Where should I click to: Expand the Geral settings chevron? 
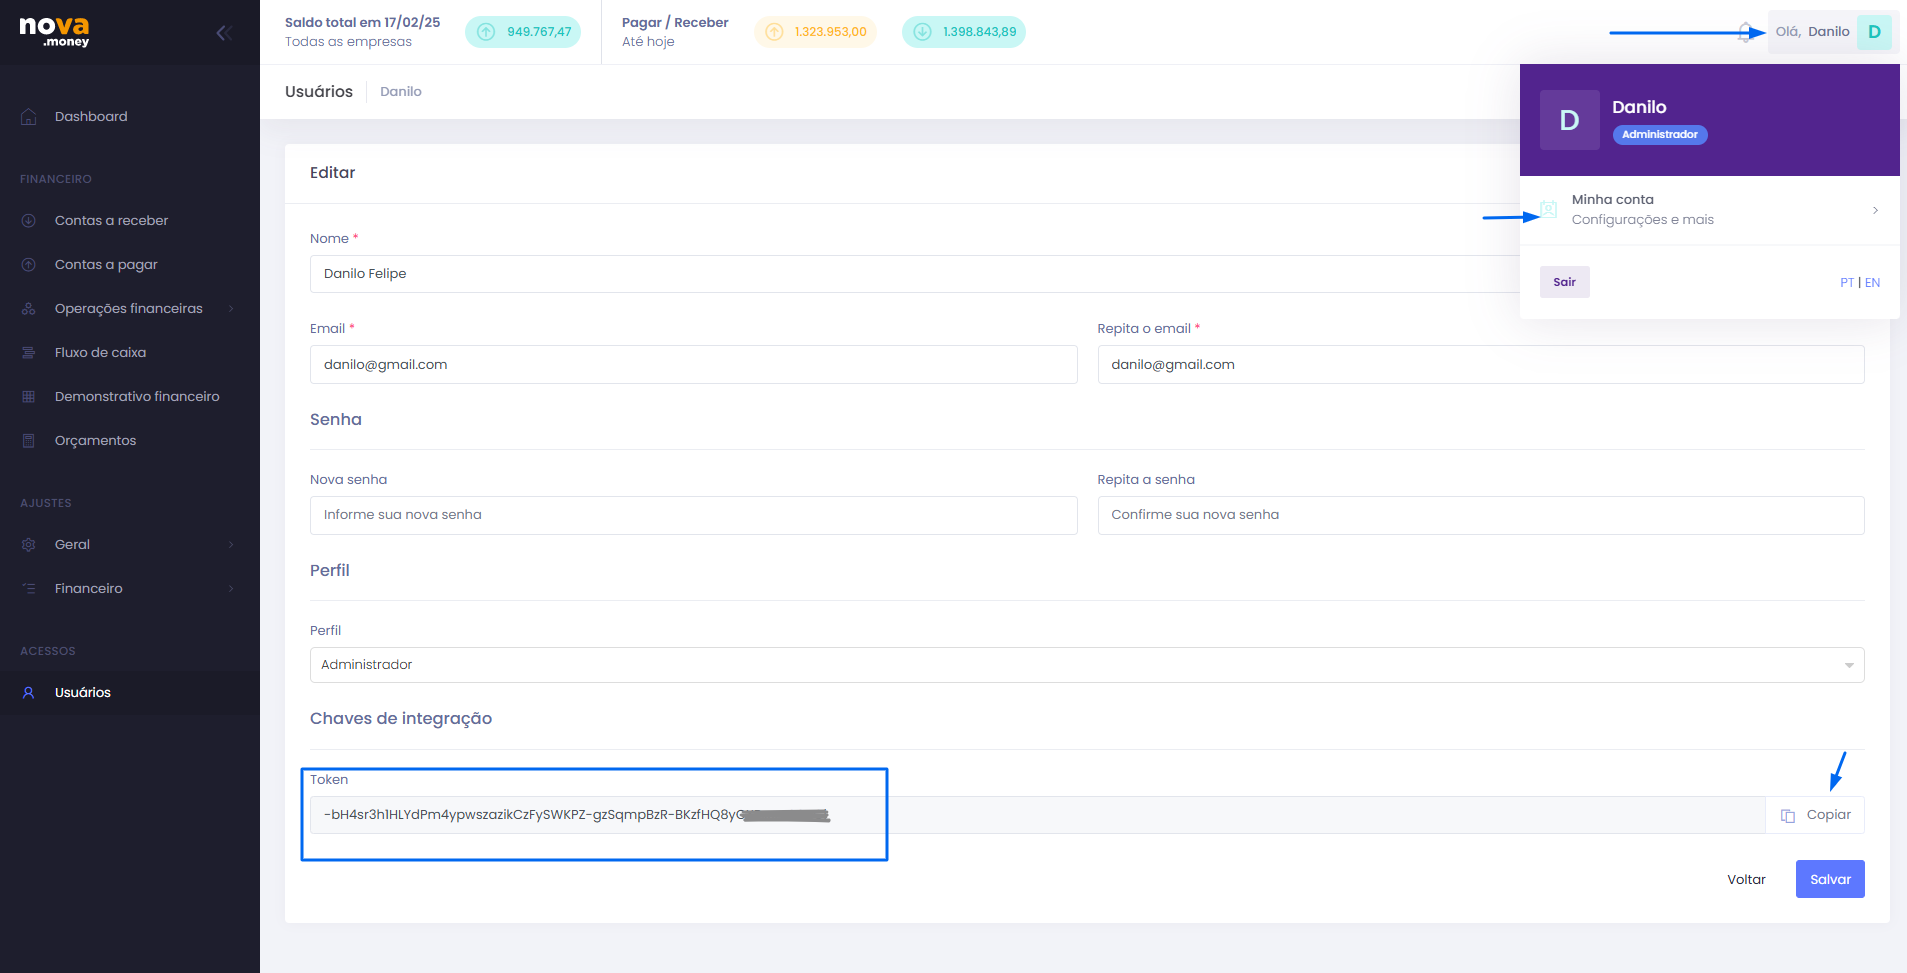(231, 545)
